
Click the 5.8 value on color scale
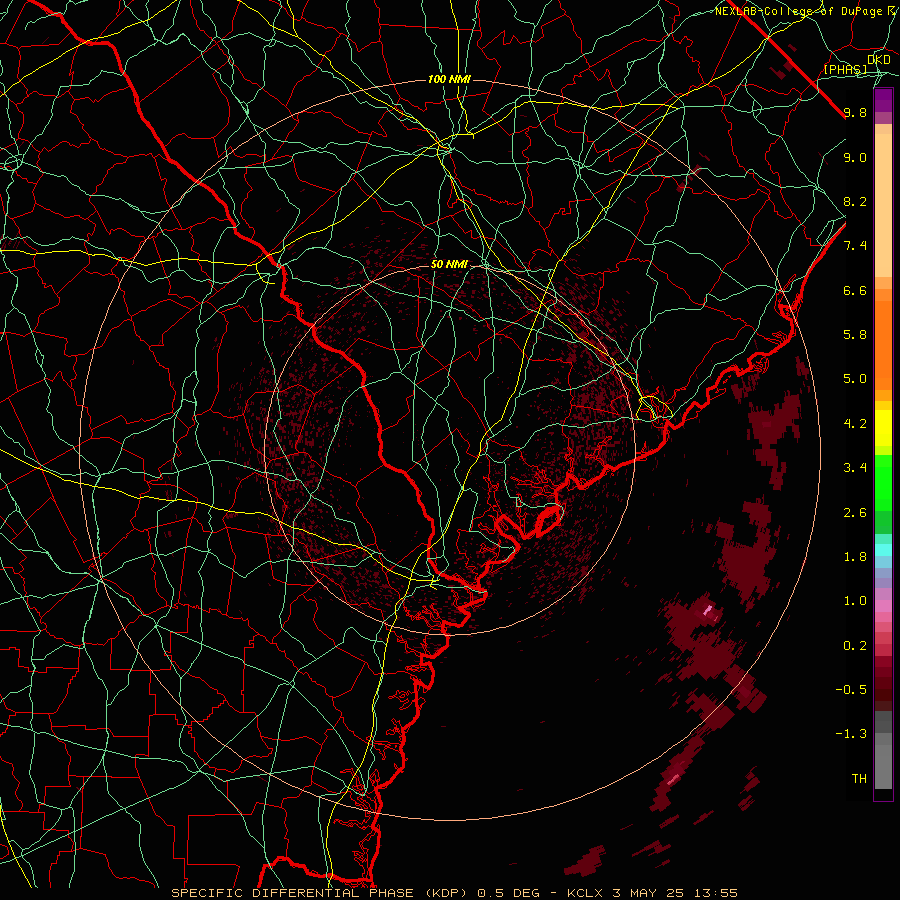pyautogui.click(x=855, y=335)
